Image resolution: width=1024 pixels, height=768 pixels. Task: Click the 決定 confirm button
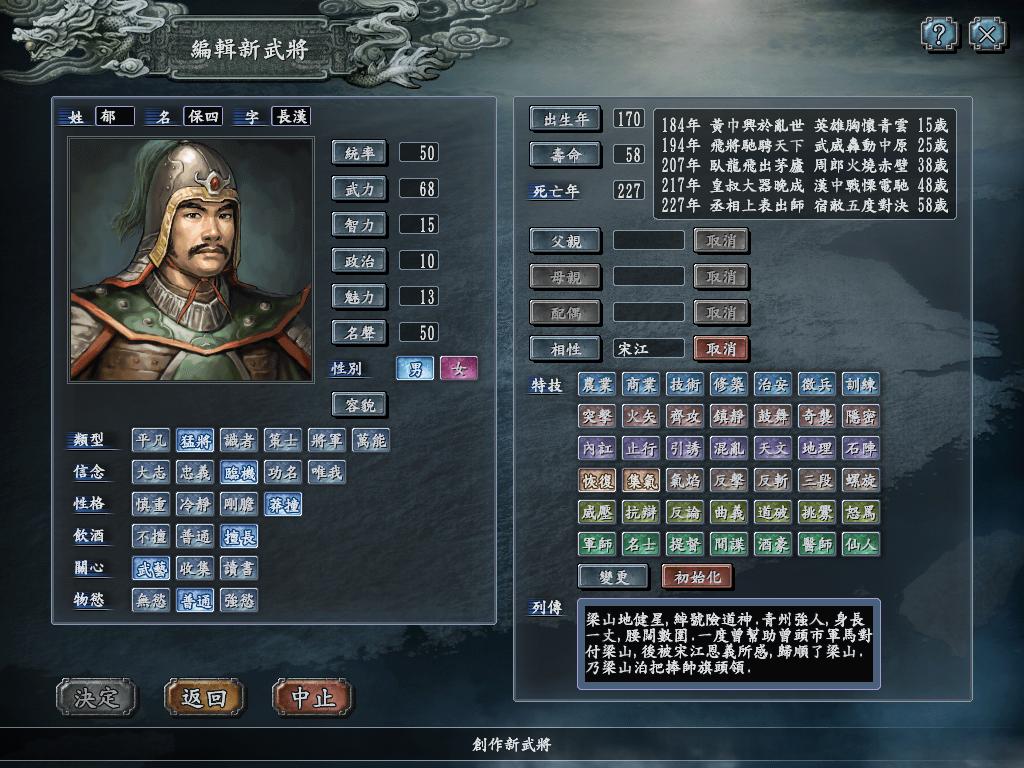(x=97, y=697)
